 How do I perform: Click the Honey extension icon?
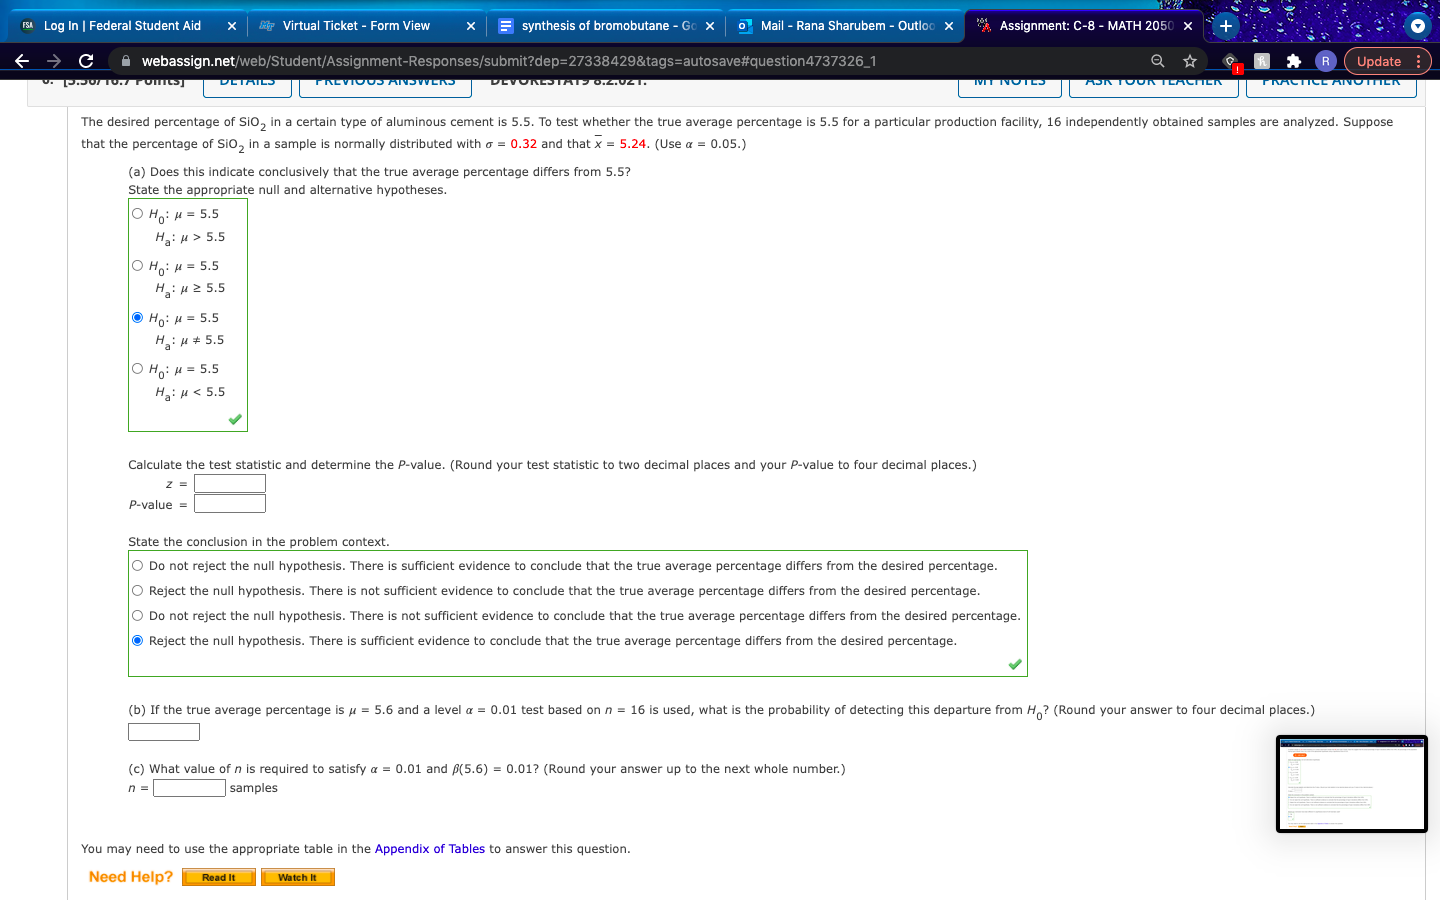click(1262, 60)
